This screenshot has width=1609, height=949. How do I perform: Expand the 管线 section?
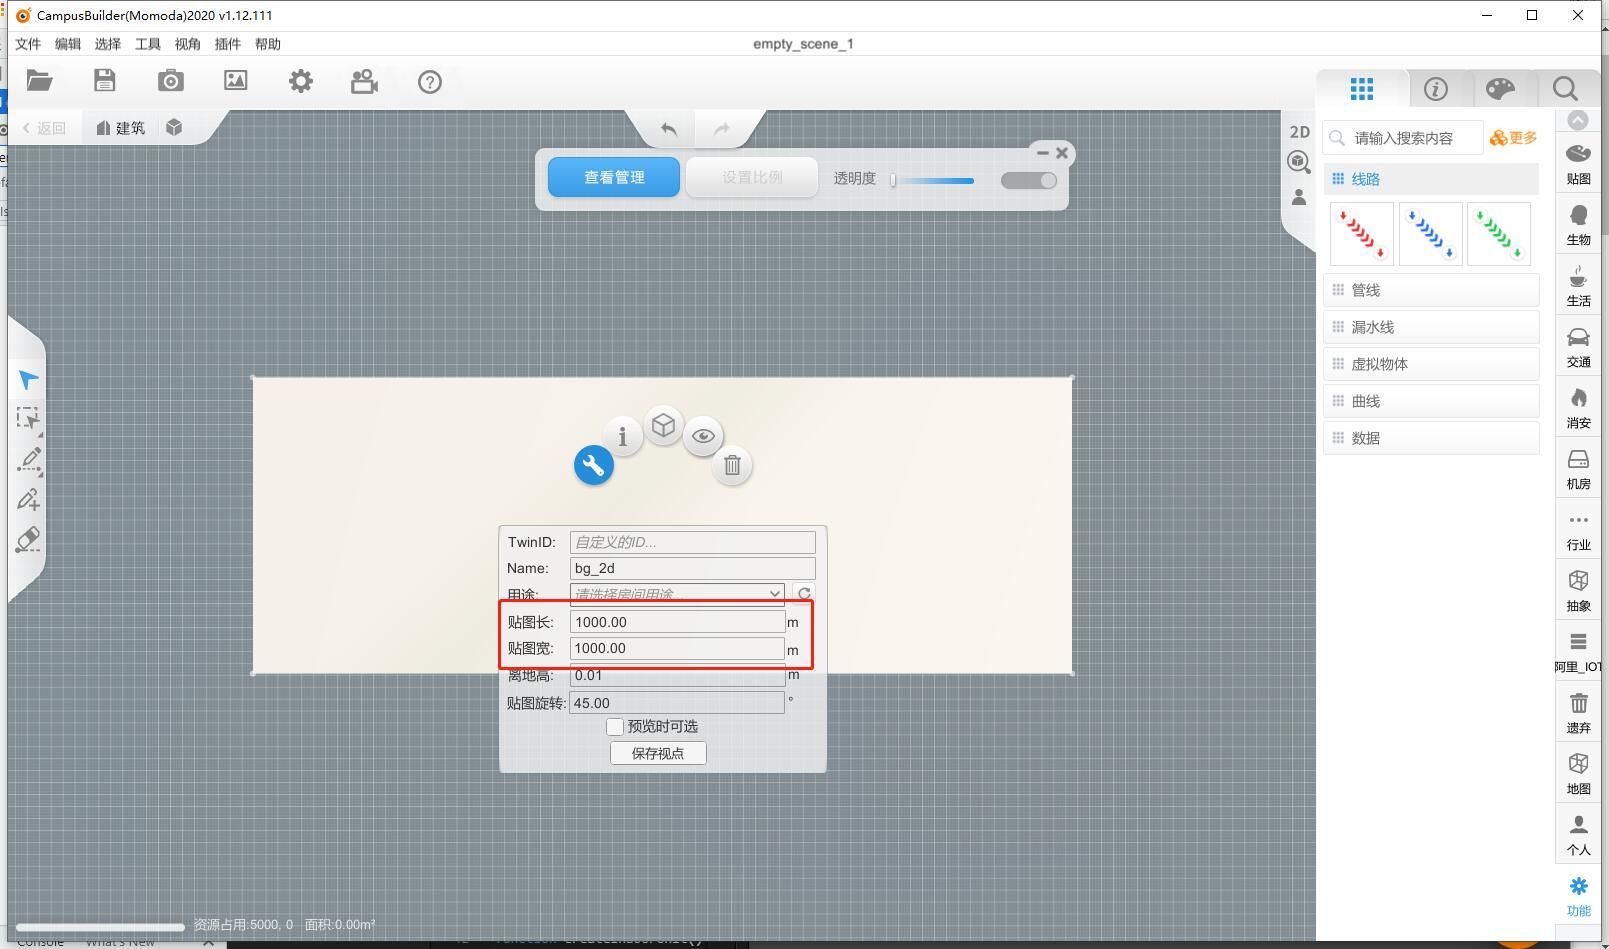1431,290
